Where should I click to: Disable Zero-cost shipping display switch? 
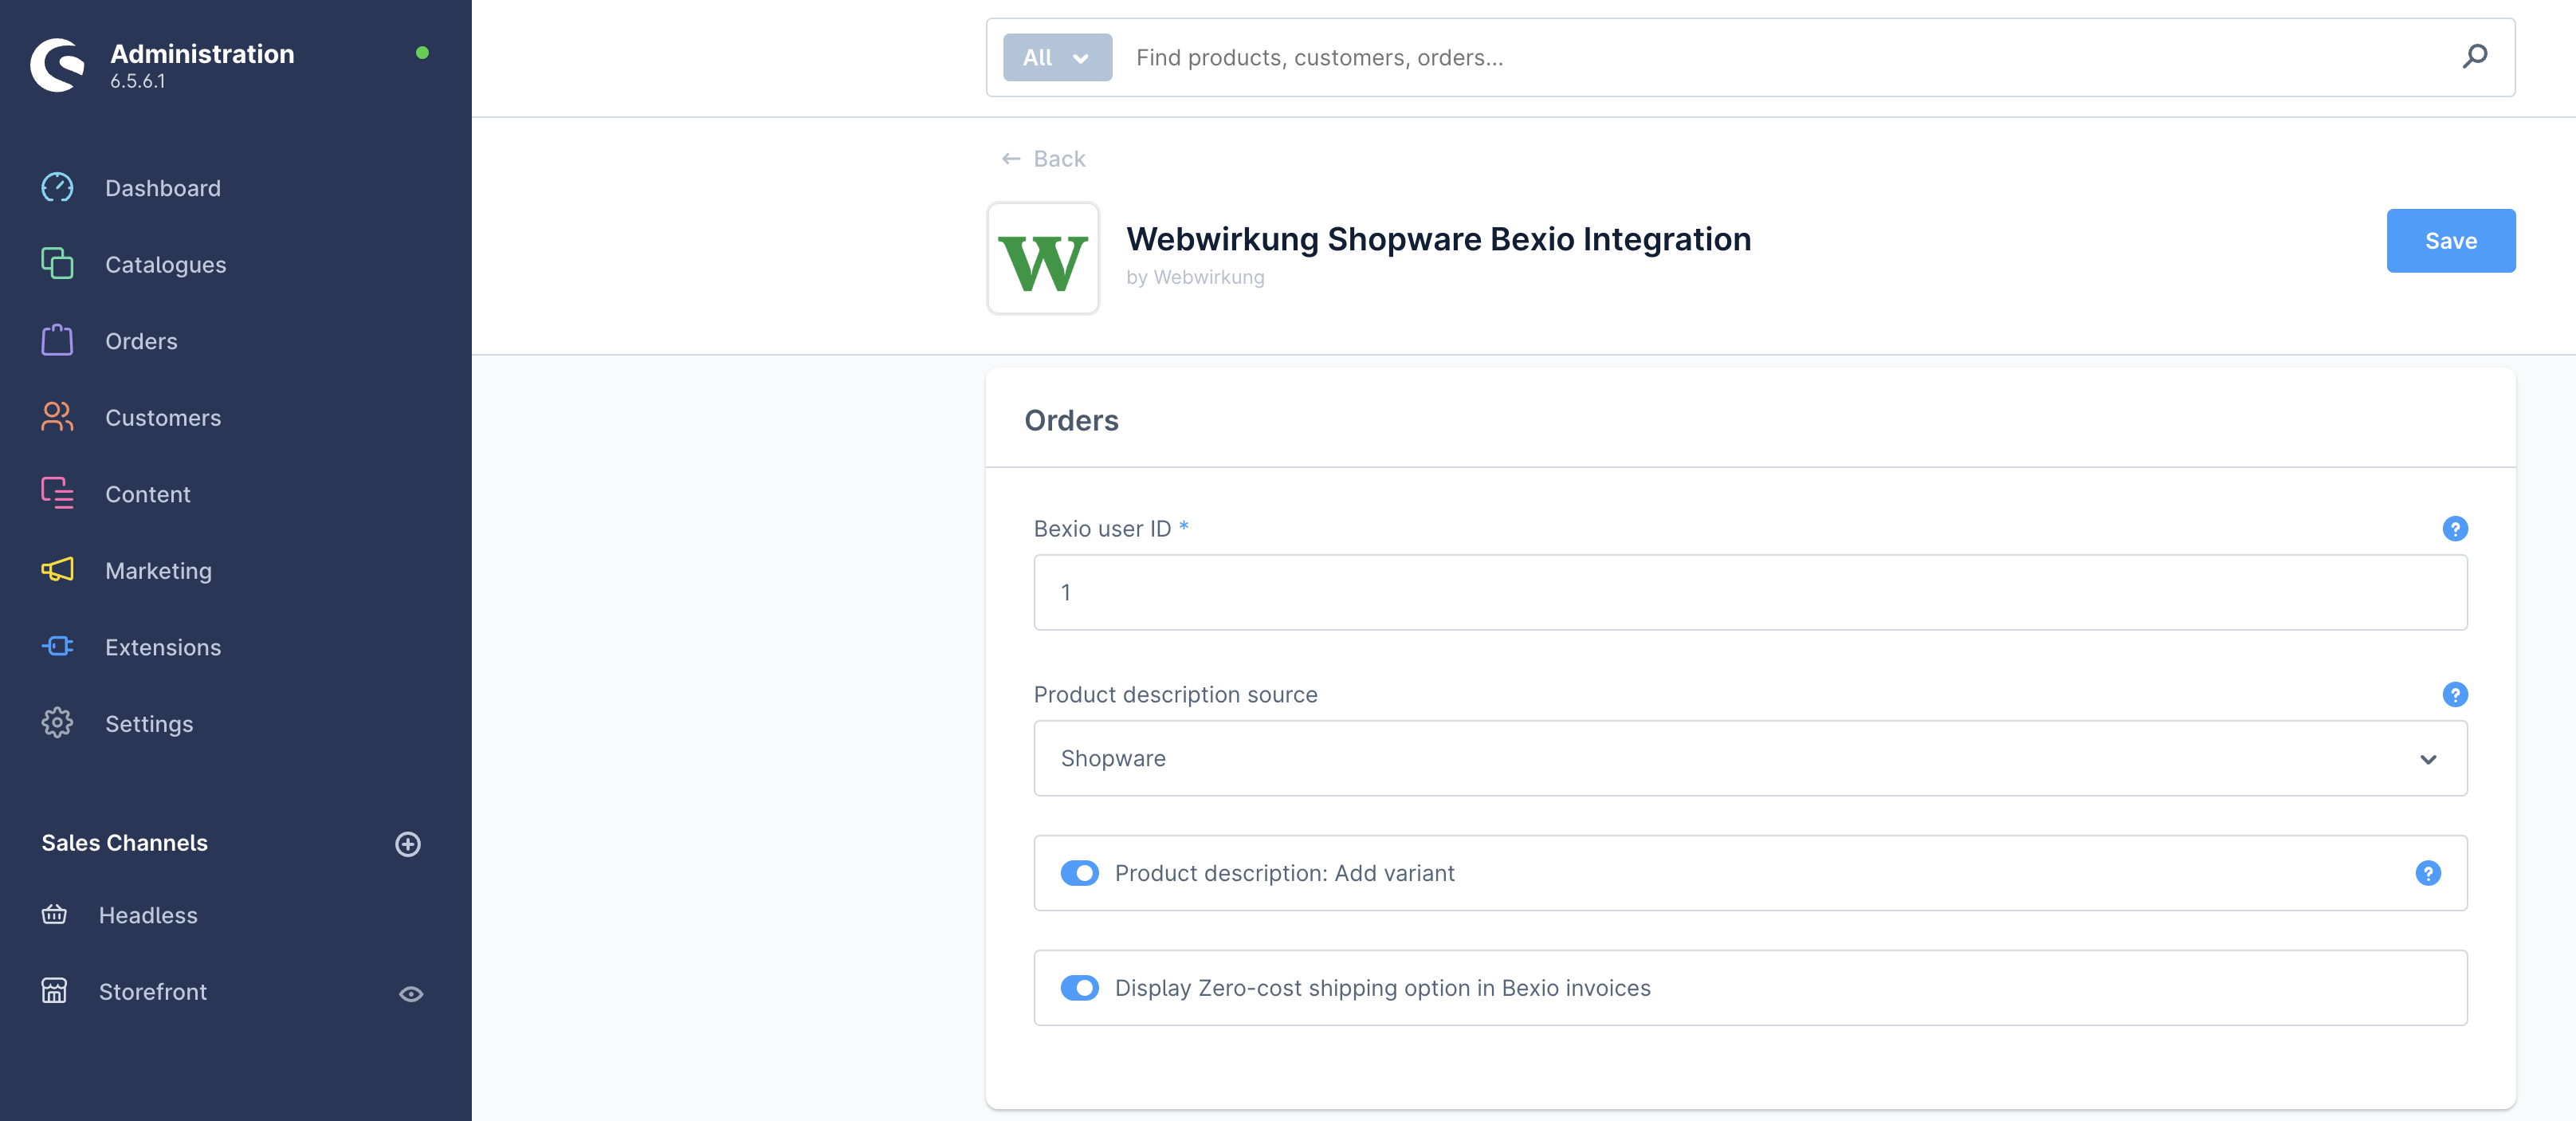pyautogui.click(x=1079, y=988)
